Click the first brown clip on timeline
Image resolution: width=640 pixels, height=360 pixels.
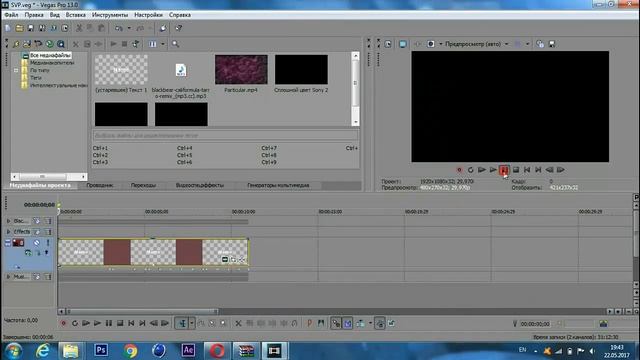117,252
